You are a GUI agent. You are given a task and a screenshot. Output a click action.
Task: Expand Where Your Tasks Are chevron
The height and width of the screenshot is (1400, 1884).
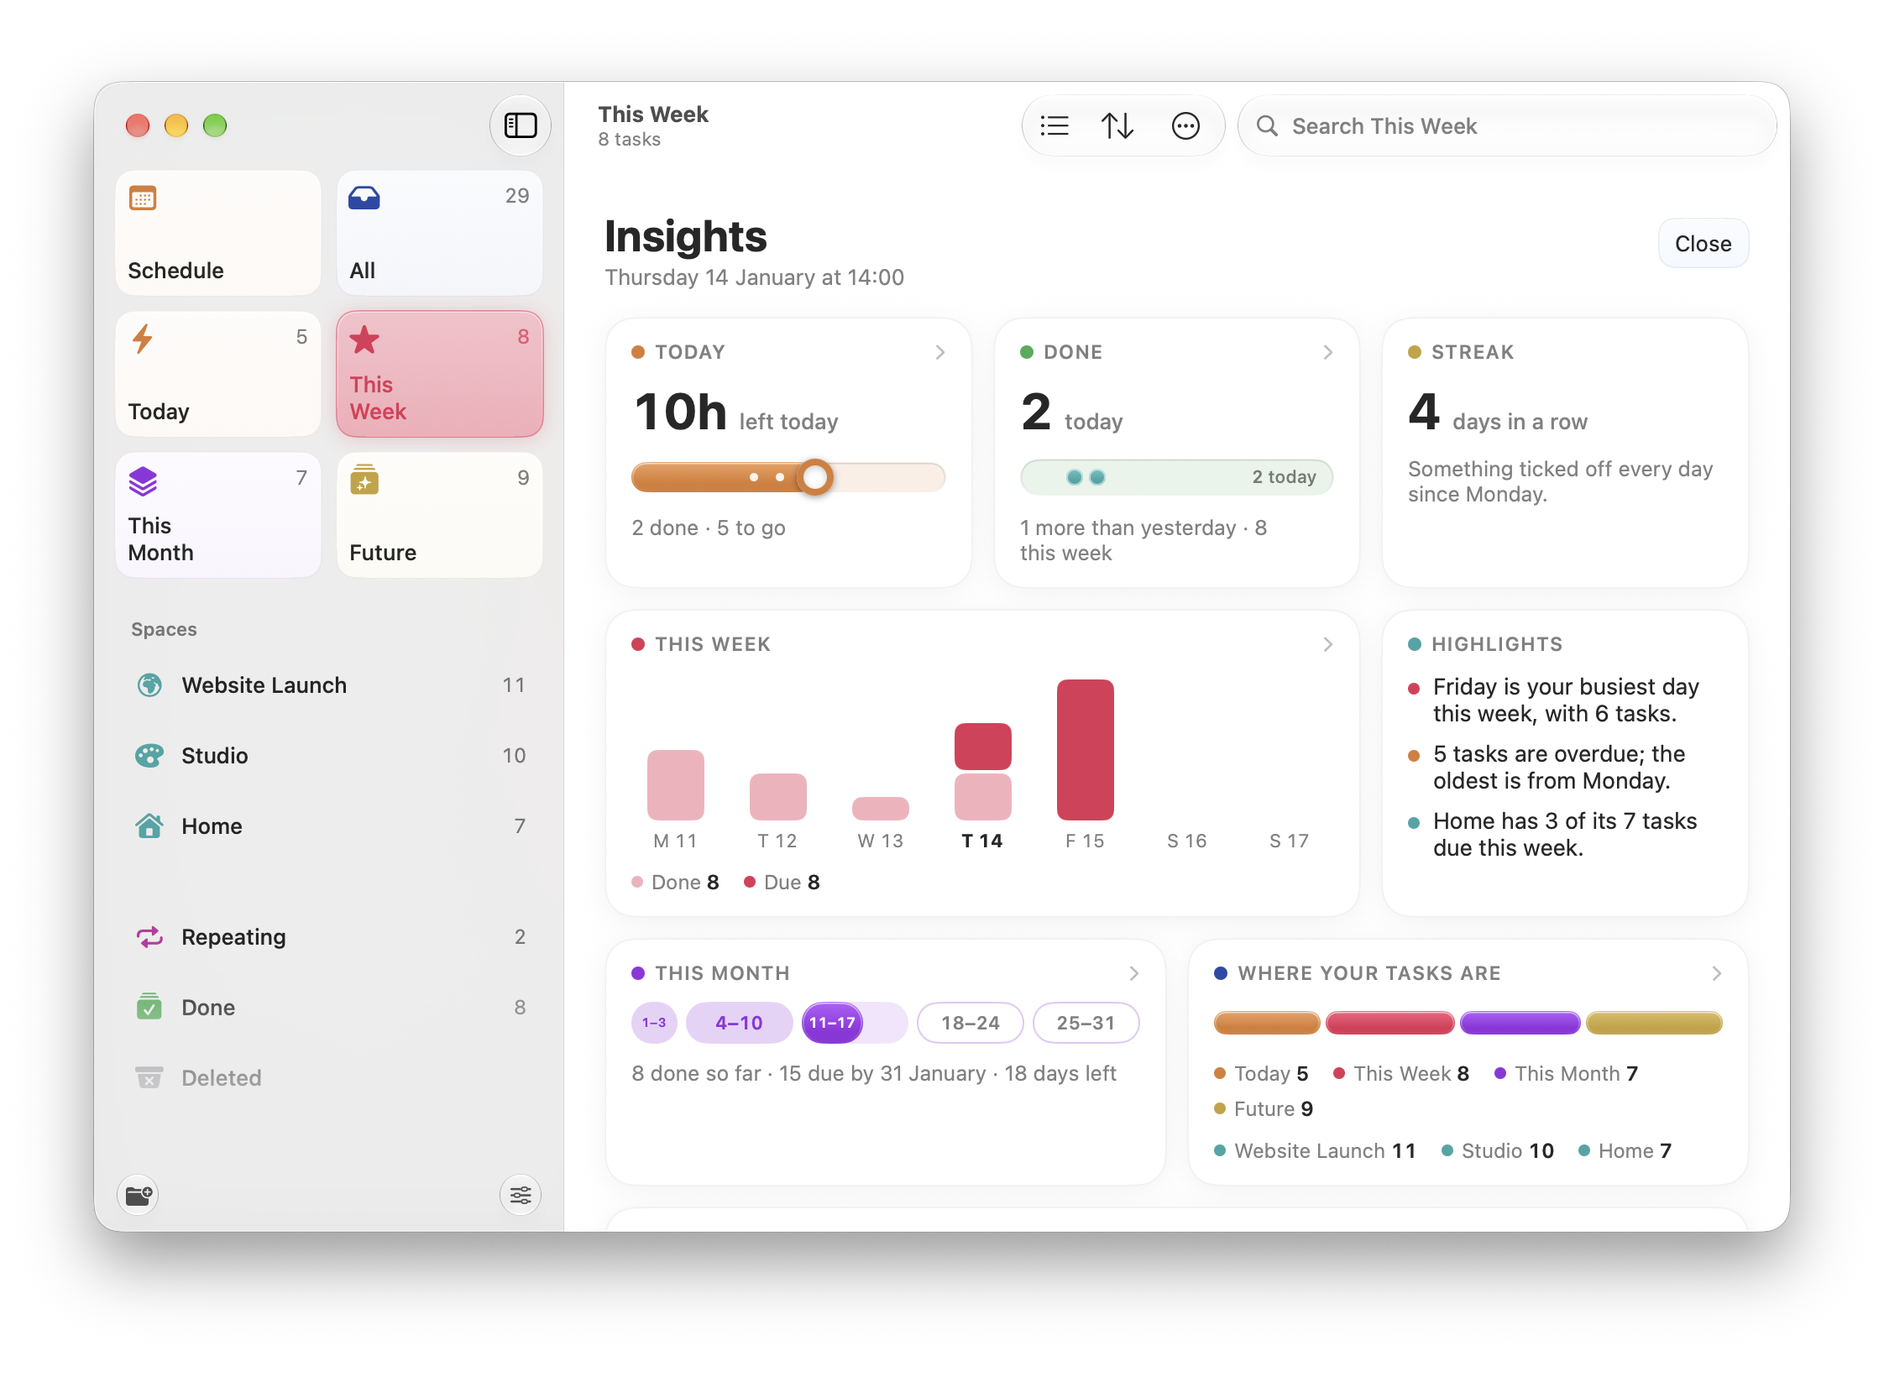pyautogui.click(x=1716, y=973)
